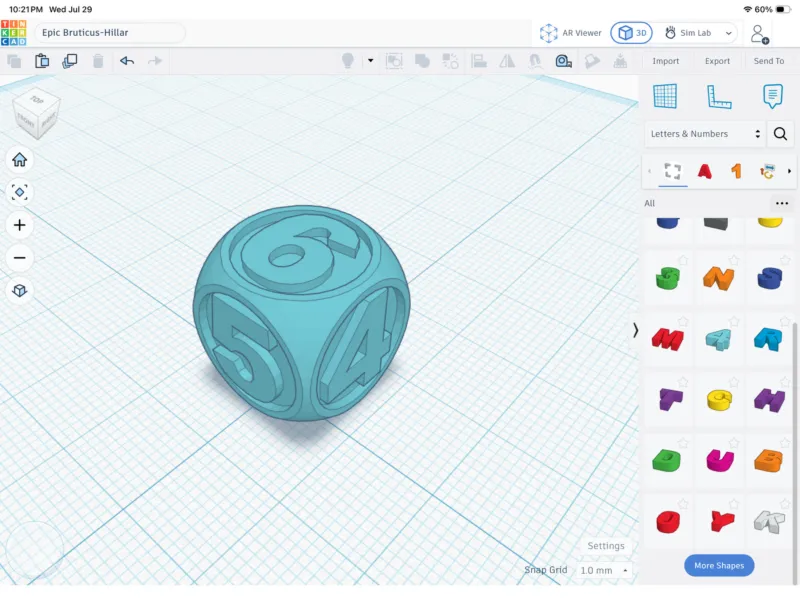
Task: Pick the light blue number 4 shape
Action: tap(718, 339)
